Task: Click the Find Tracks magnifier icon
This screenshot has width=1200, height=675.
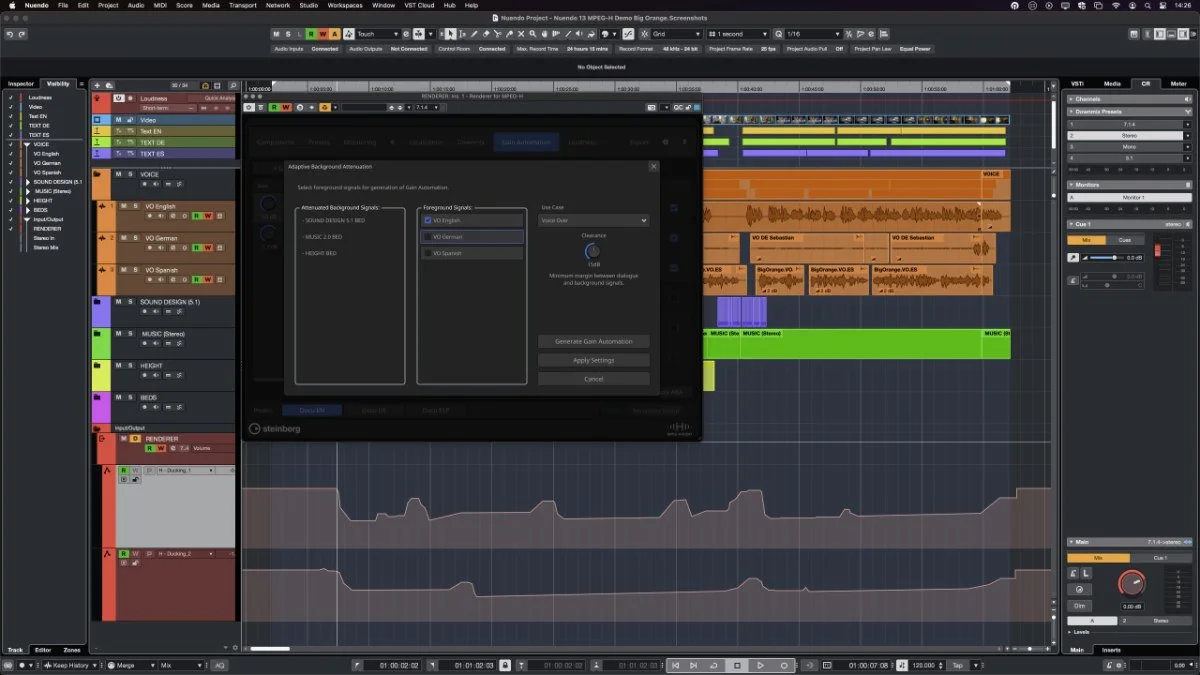Action: click(x=233, y=86)
